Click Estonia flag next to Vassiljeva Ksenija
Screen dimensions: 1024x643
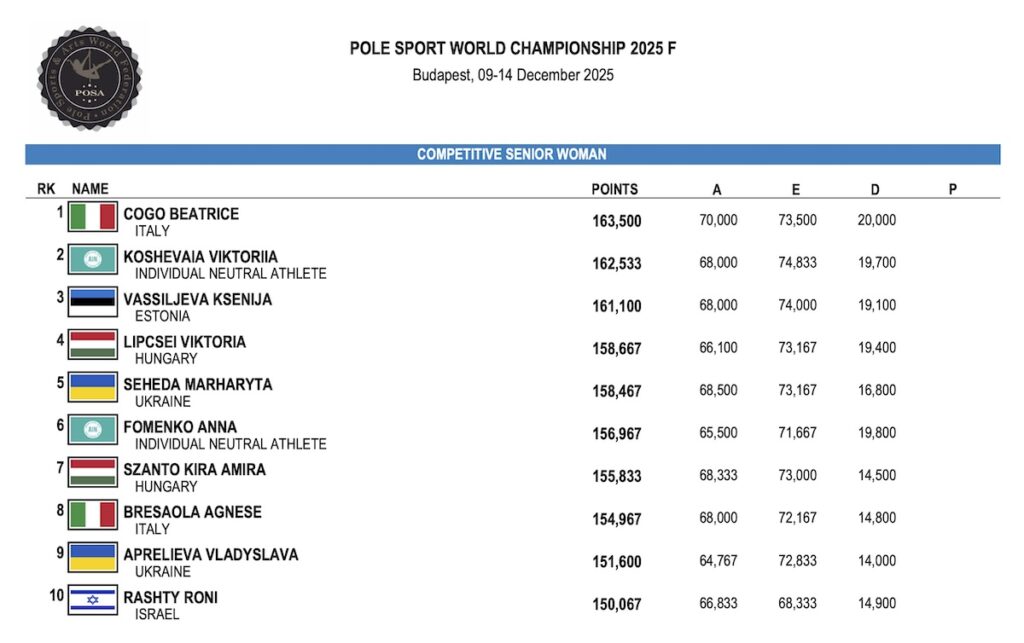(x=93, y=302)
